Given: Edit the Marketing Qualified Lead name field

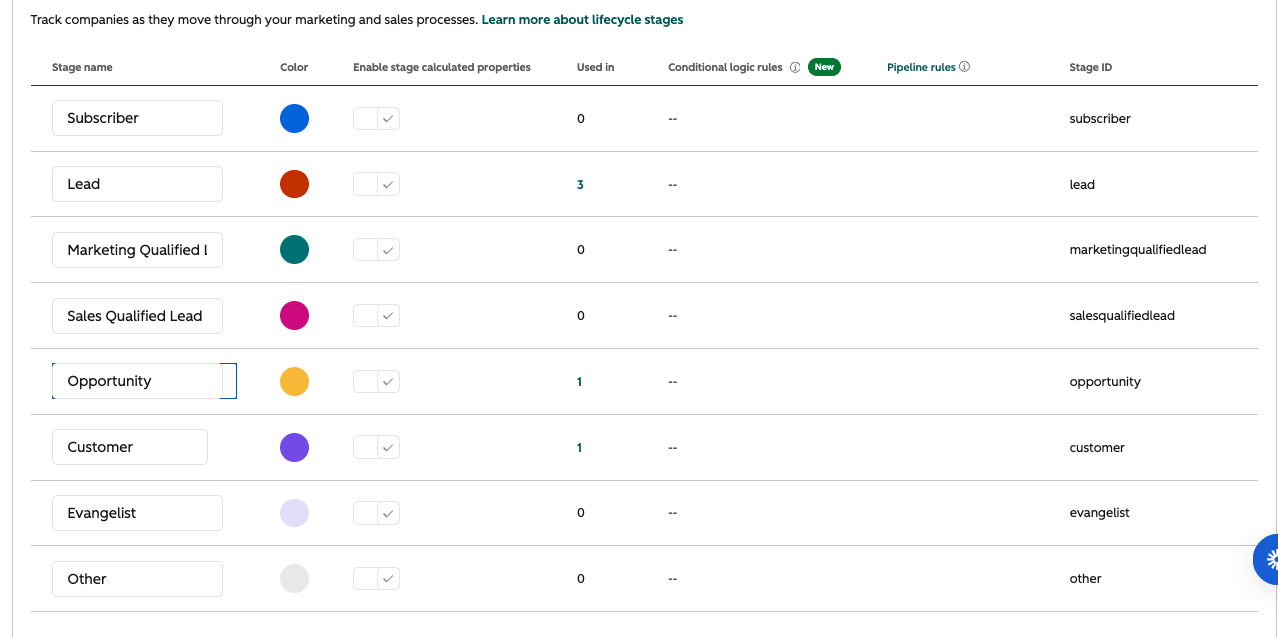Looking at the screenshot, I should click(x=137, y=250).
